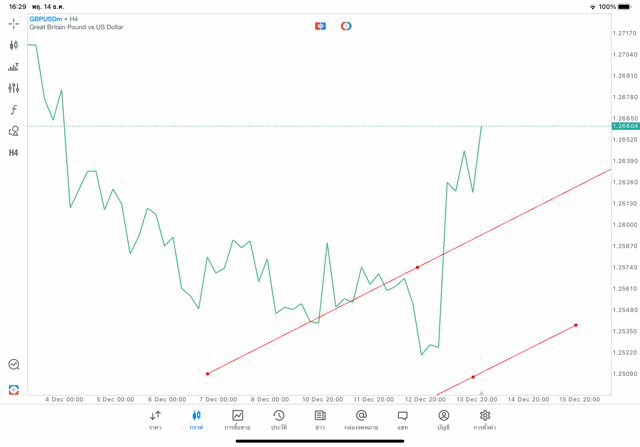Image resolution: width=640 pixels, height=447 pixels.
Task: Tap the circular red-blue icon atop the chart
Action: pyautogui.click(x=346, y=26)
